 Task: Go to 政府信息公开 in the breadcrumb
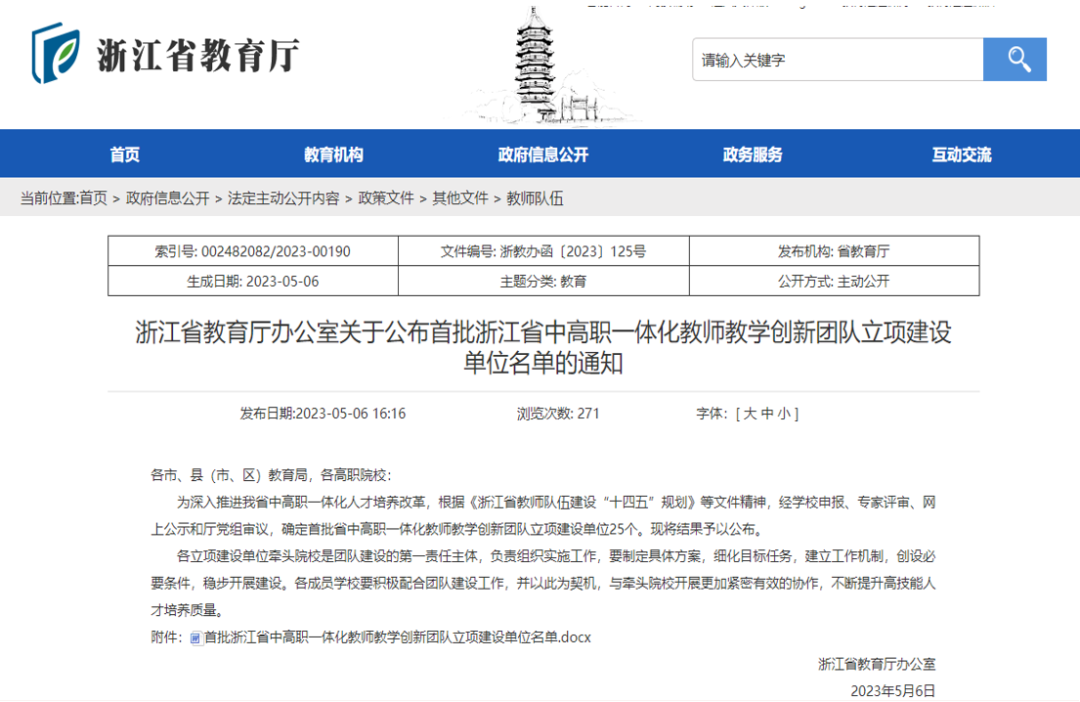(167, 198)
